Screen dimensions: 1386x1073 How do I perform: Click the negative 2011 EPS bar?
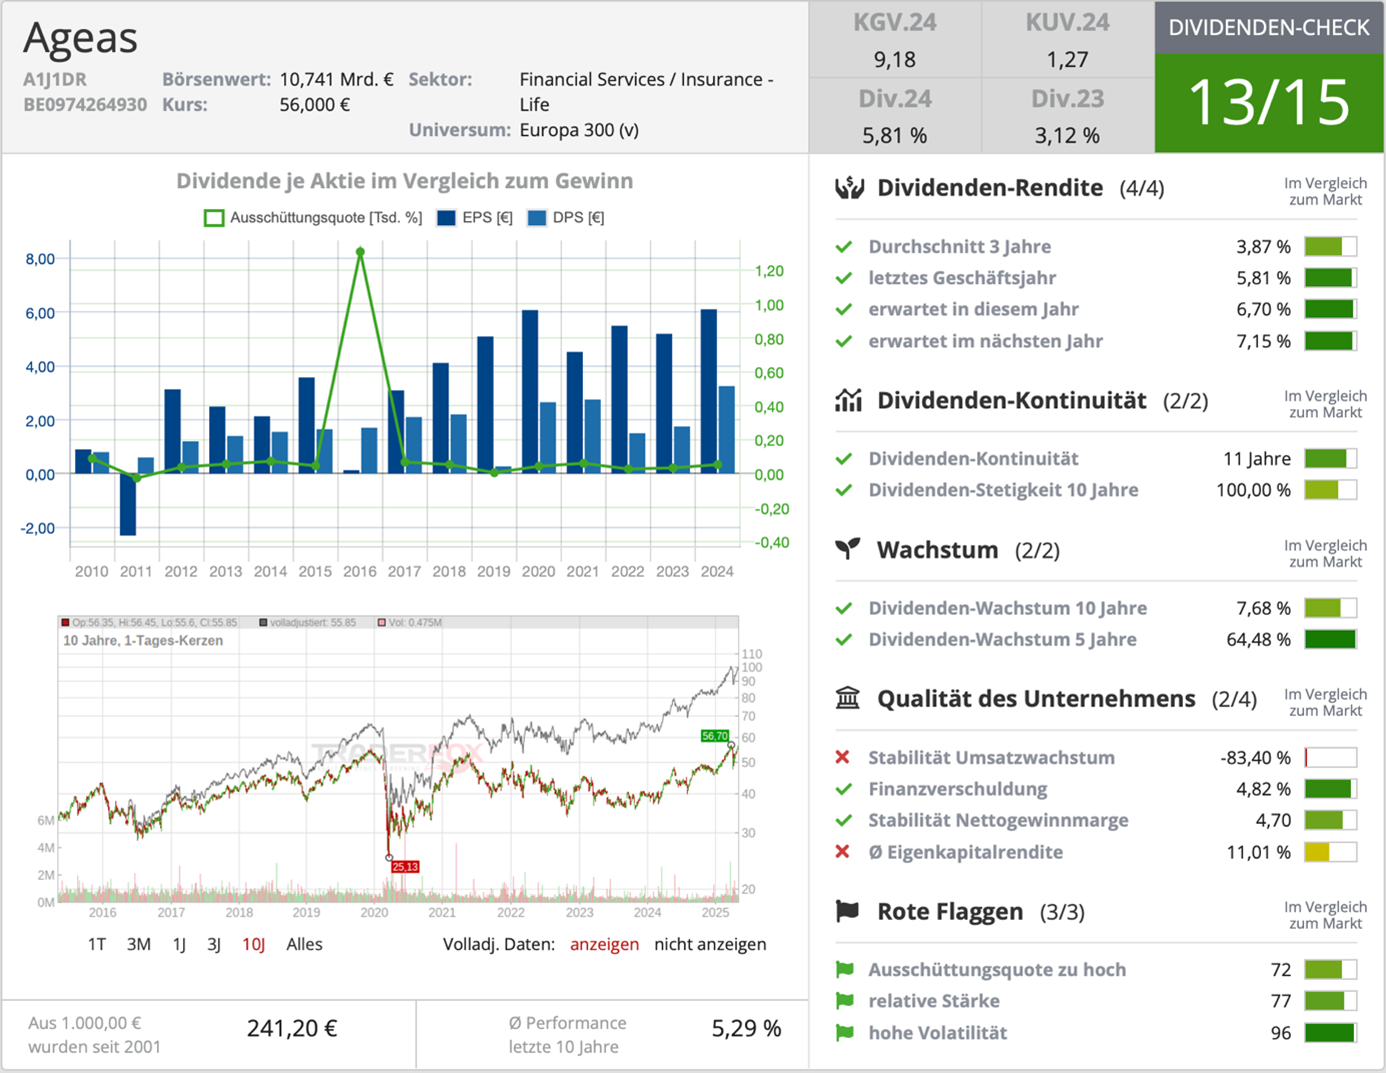coord(128,505)
